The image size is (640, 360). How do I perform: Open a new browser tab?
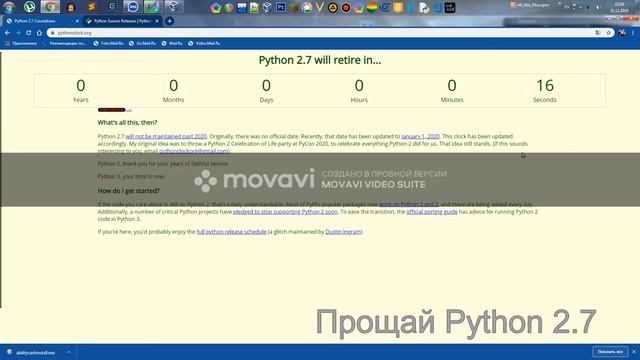tap(169, 21)
